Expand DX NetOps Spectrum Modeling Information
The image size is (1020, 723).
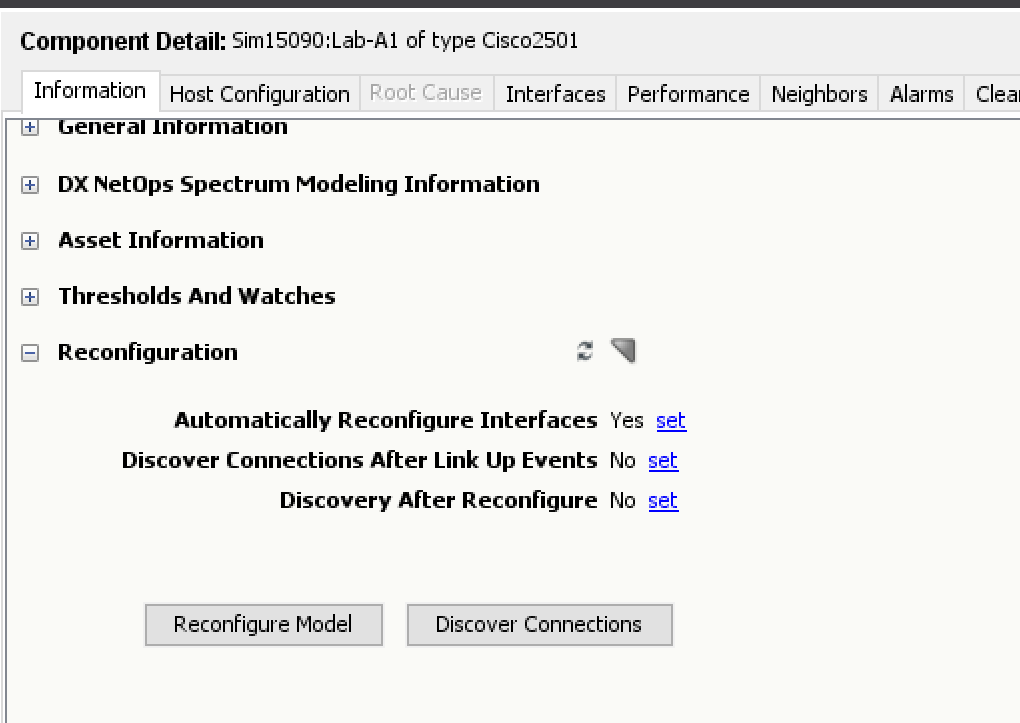coord(30,185)
